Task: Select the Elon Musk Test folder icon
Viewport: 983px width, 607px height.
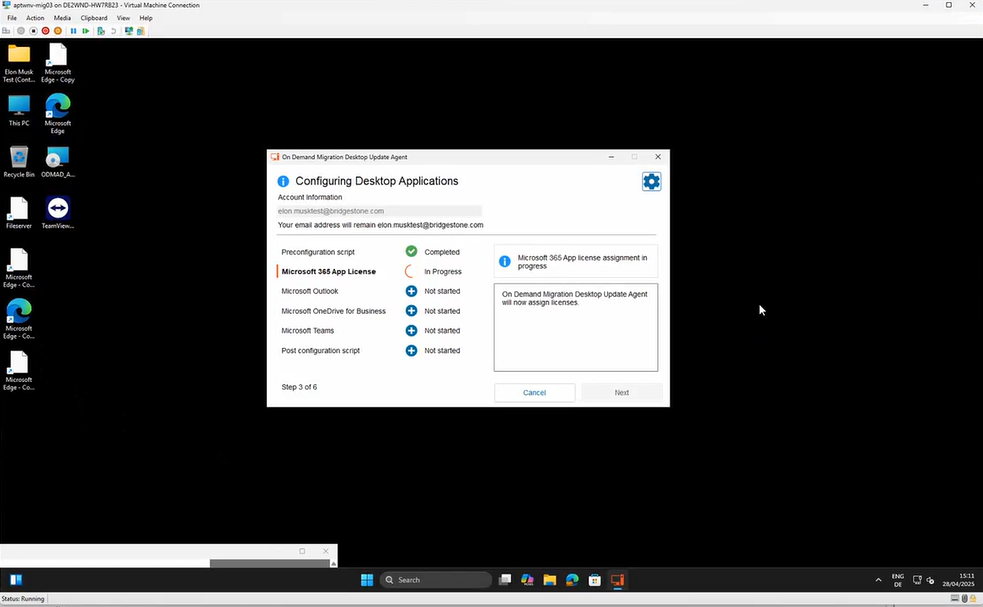Action: click(19, 63)
